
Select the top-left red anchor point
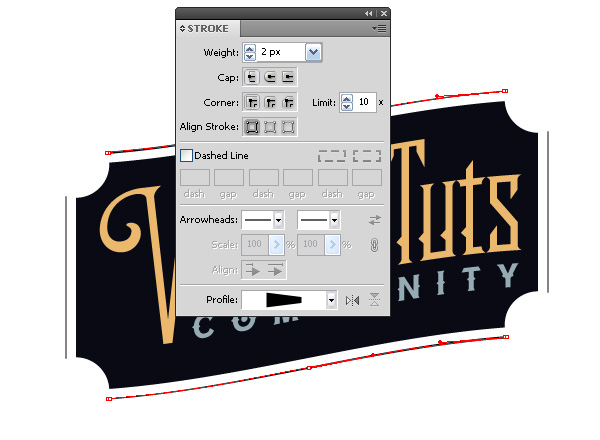pyautogui.click(x=108, y=153)
